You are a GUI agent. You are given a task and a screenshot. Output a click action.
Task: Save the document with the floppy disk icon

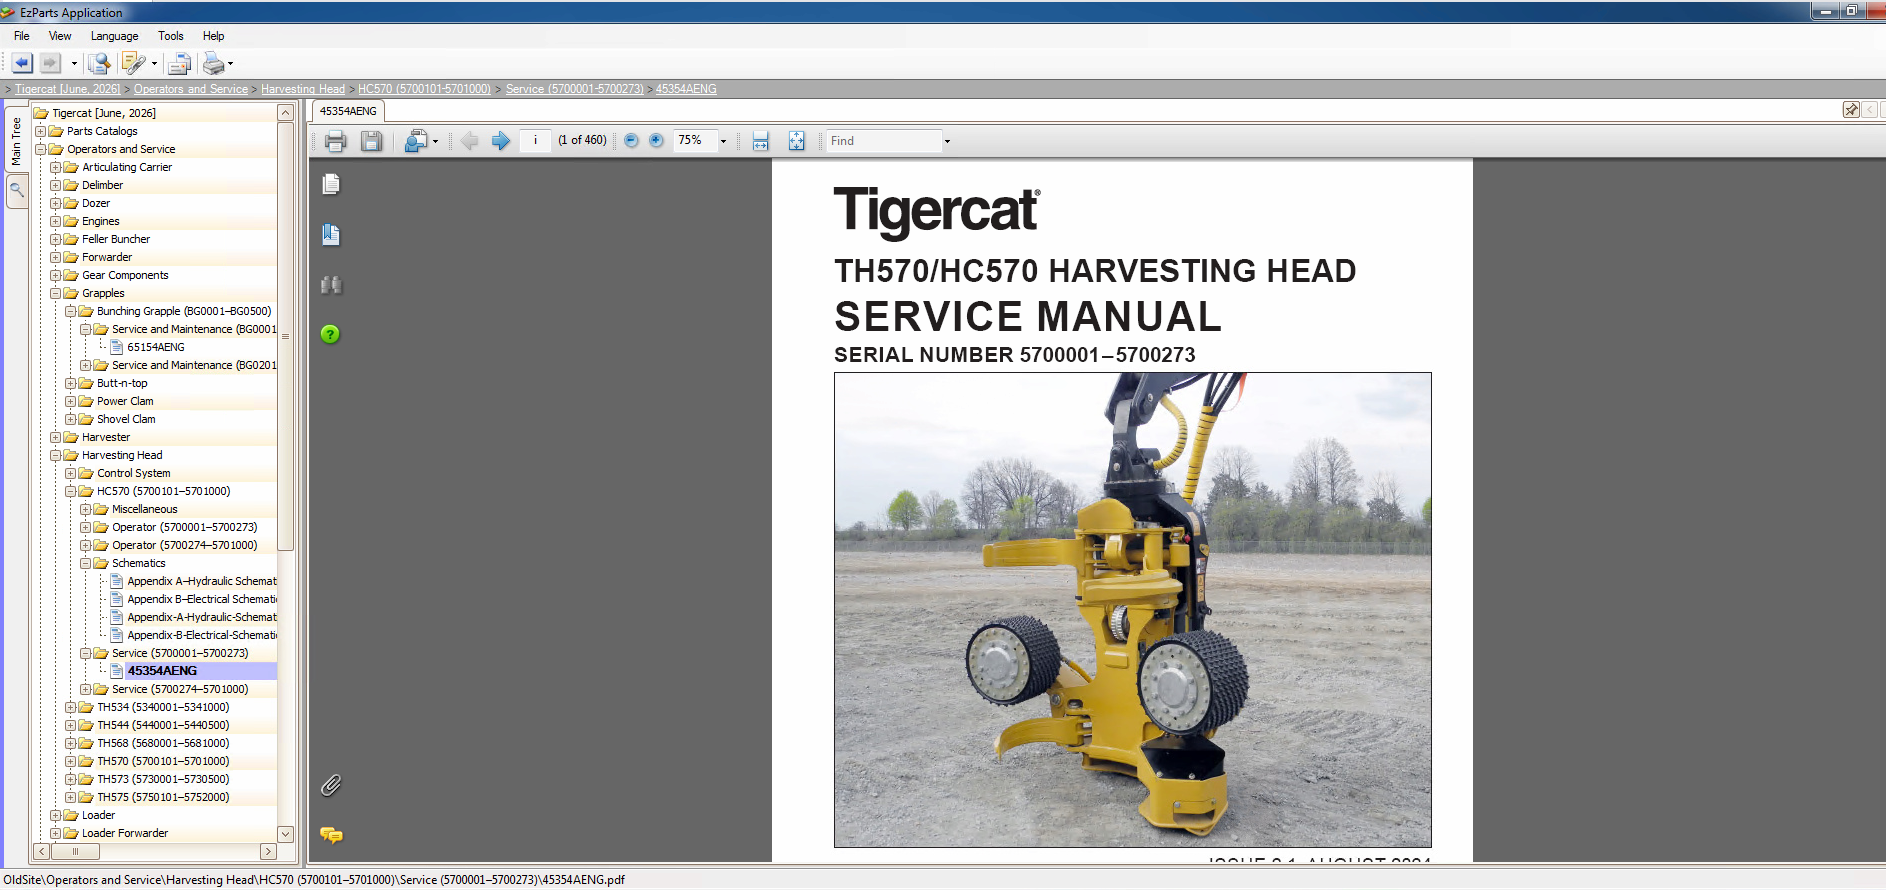371,141
